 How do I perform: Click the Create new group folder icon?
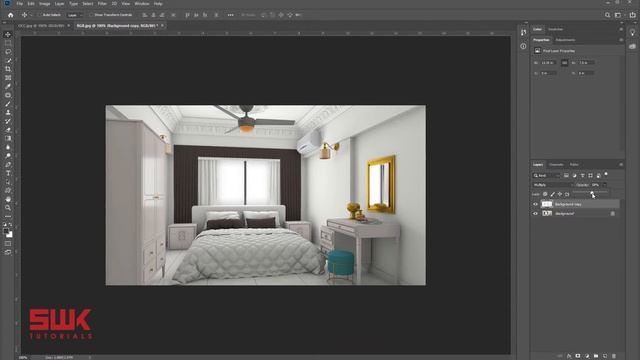tap(596, 356)
